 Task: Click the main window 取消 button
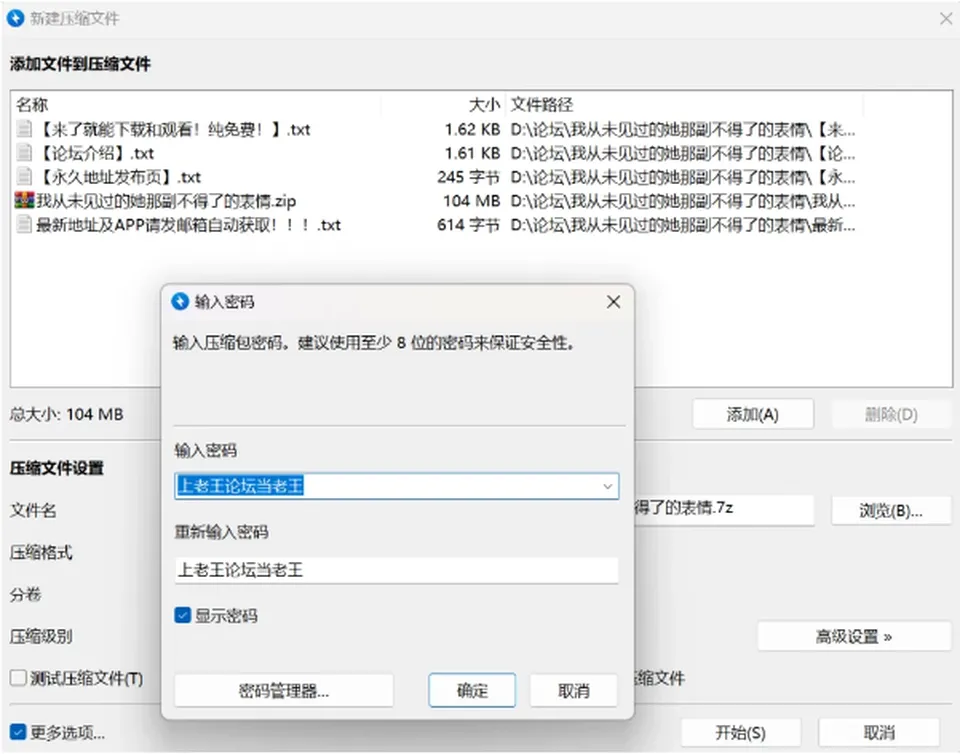tap(879, 733)
